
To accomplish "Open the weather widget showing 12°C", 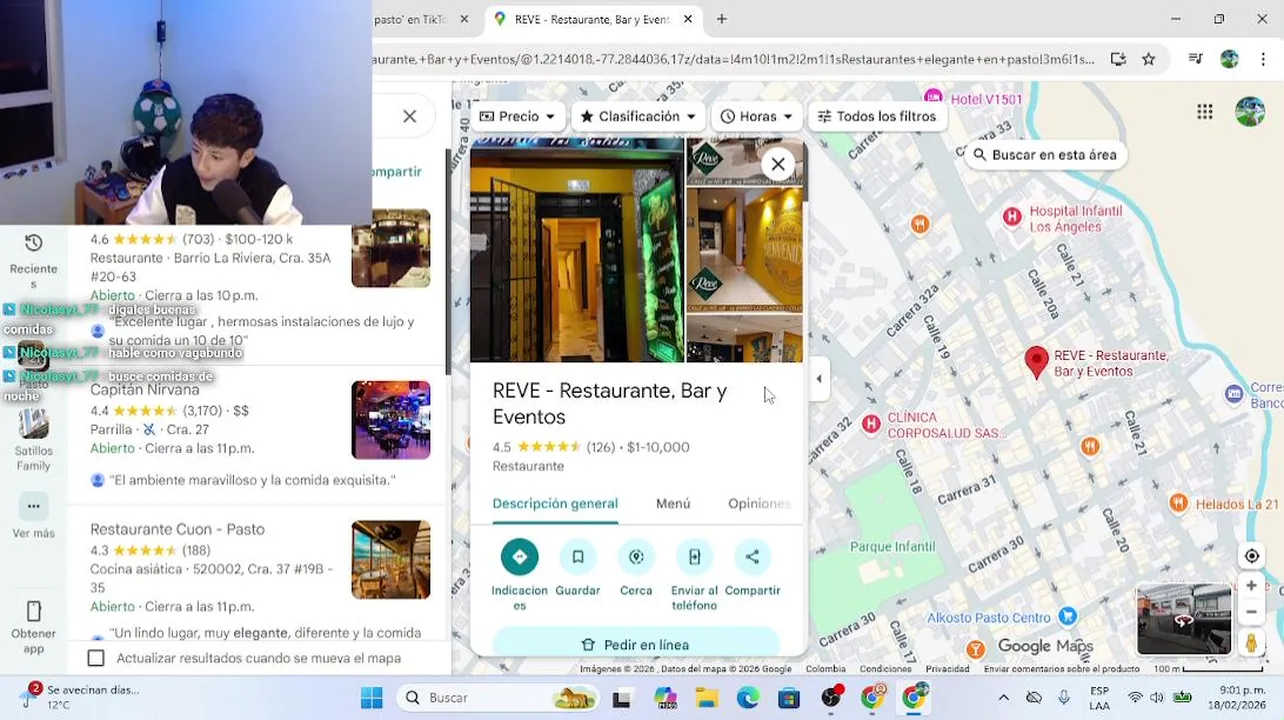I will coord(78,697).
